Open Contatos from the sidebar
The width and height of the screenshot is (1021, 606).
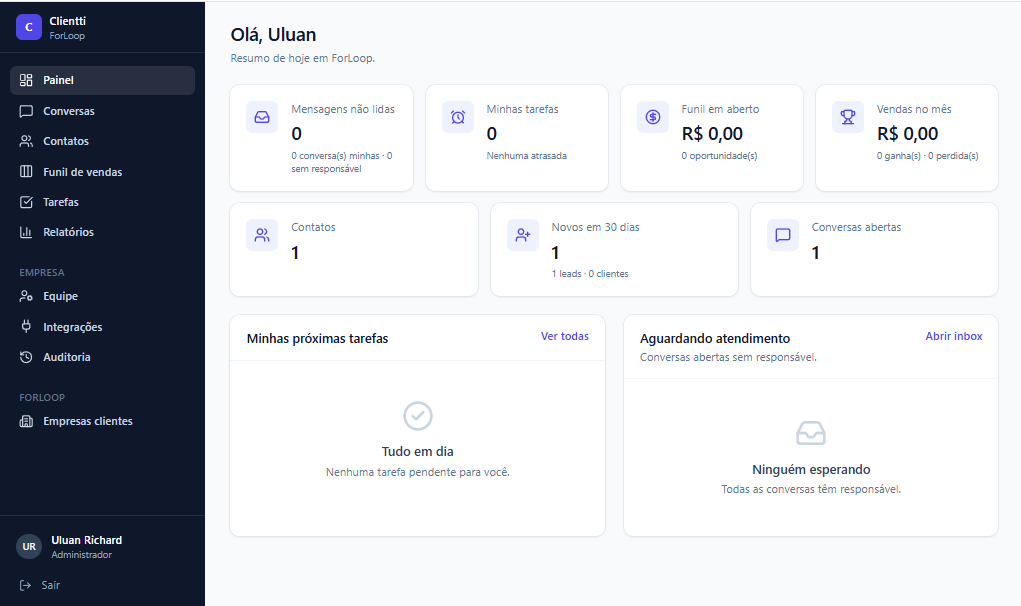[x=102, y=141]
